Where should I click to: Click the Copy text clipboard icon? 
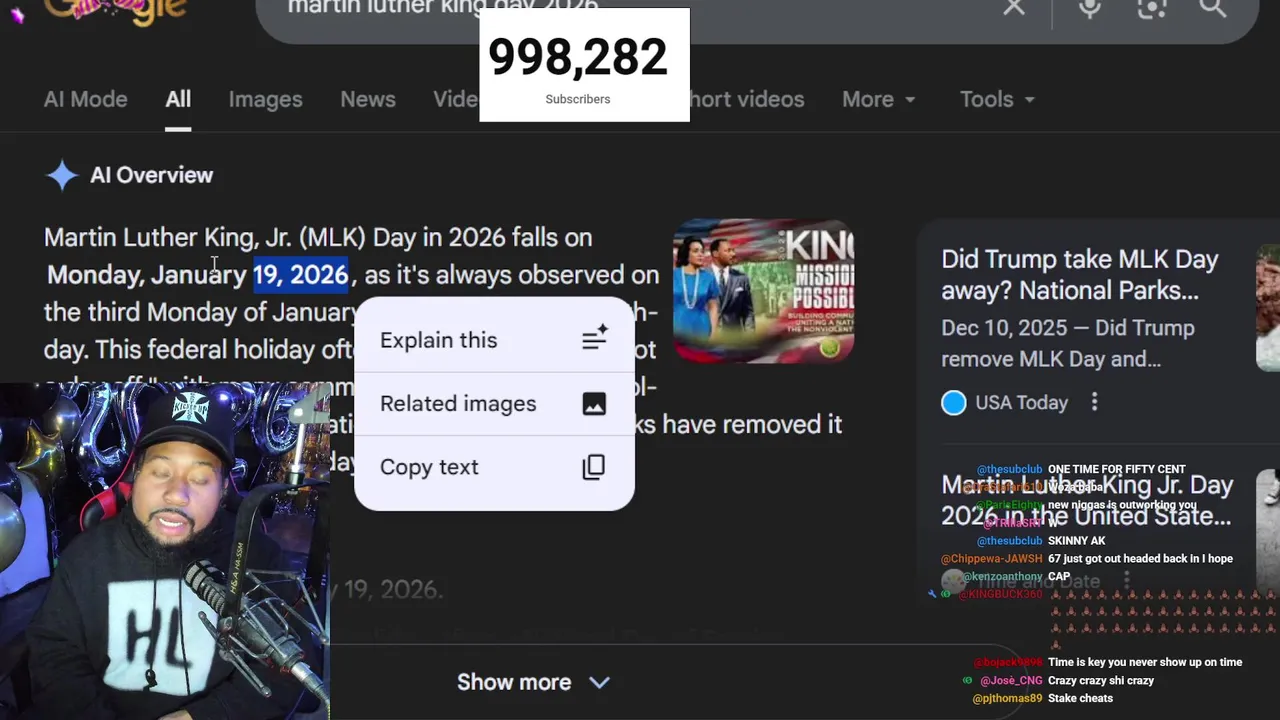point(594,467)
